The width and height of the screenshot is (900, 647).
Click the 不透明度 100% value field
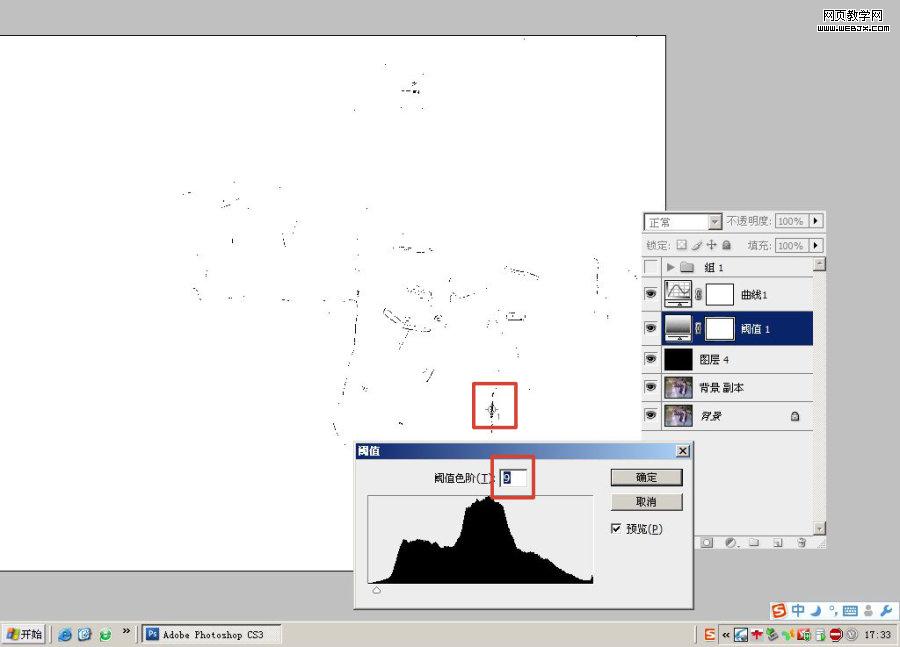pyautogui.click(x=792, y=221)
